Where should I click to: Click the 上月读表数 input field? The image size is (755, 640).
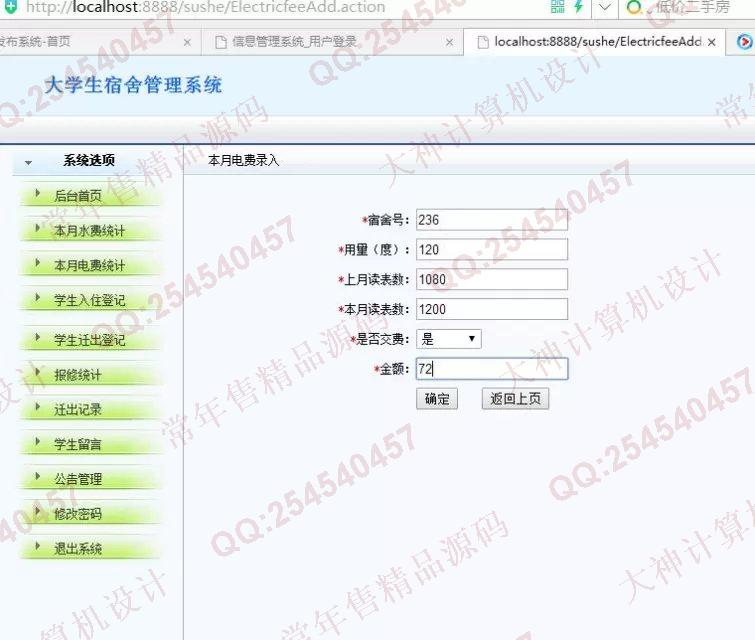pyautogui.click(x=492, y=279)
